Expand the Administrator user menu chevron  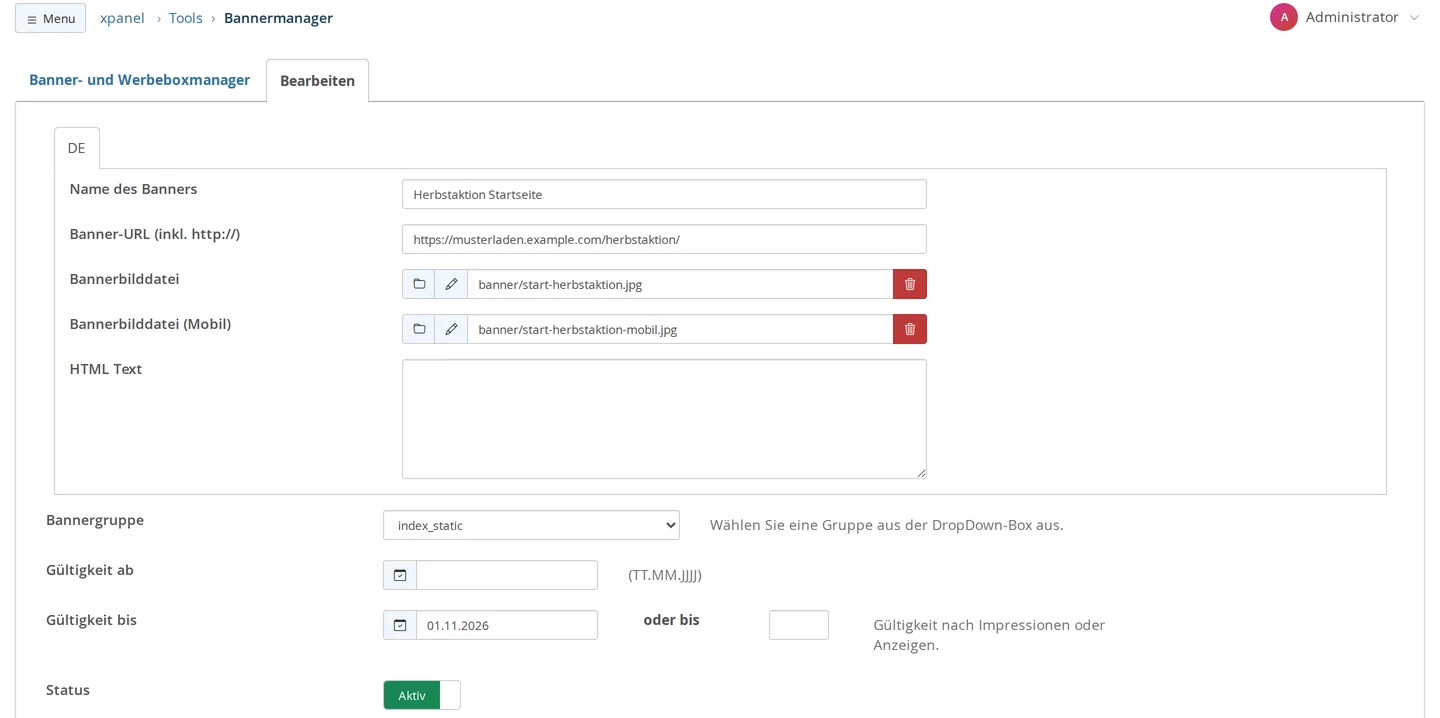click(x=1414, y=18)
